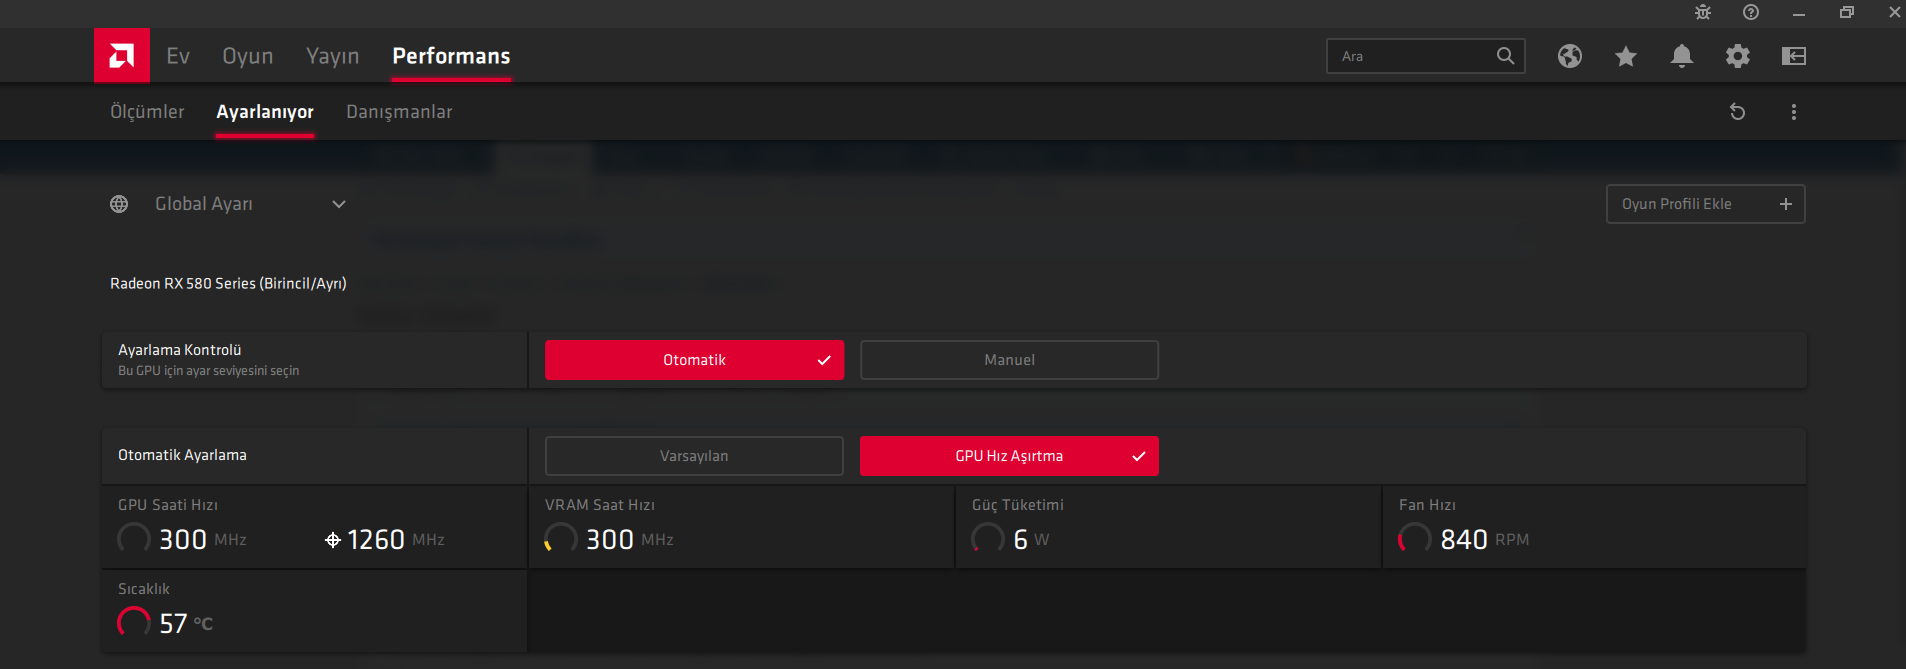The width and height of the screenshot is (1906, 669).
Task: Click the bug report icon
Action: point(1703,12)
